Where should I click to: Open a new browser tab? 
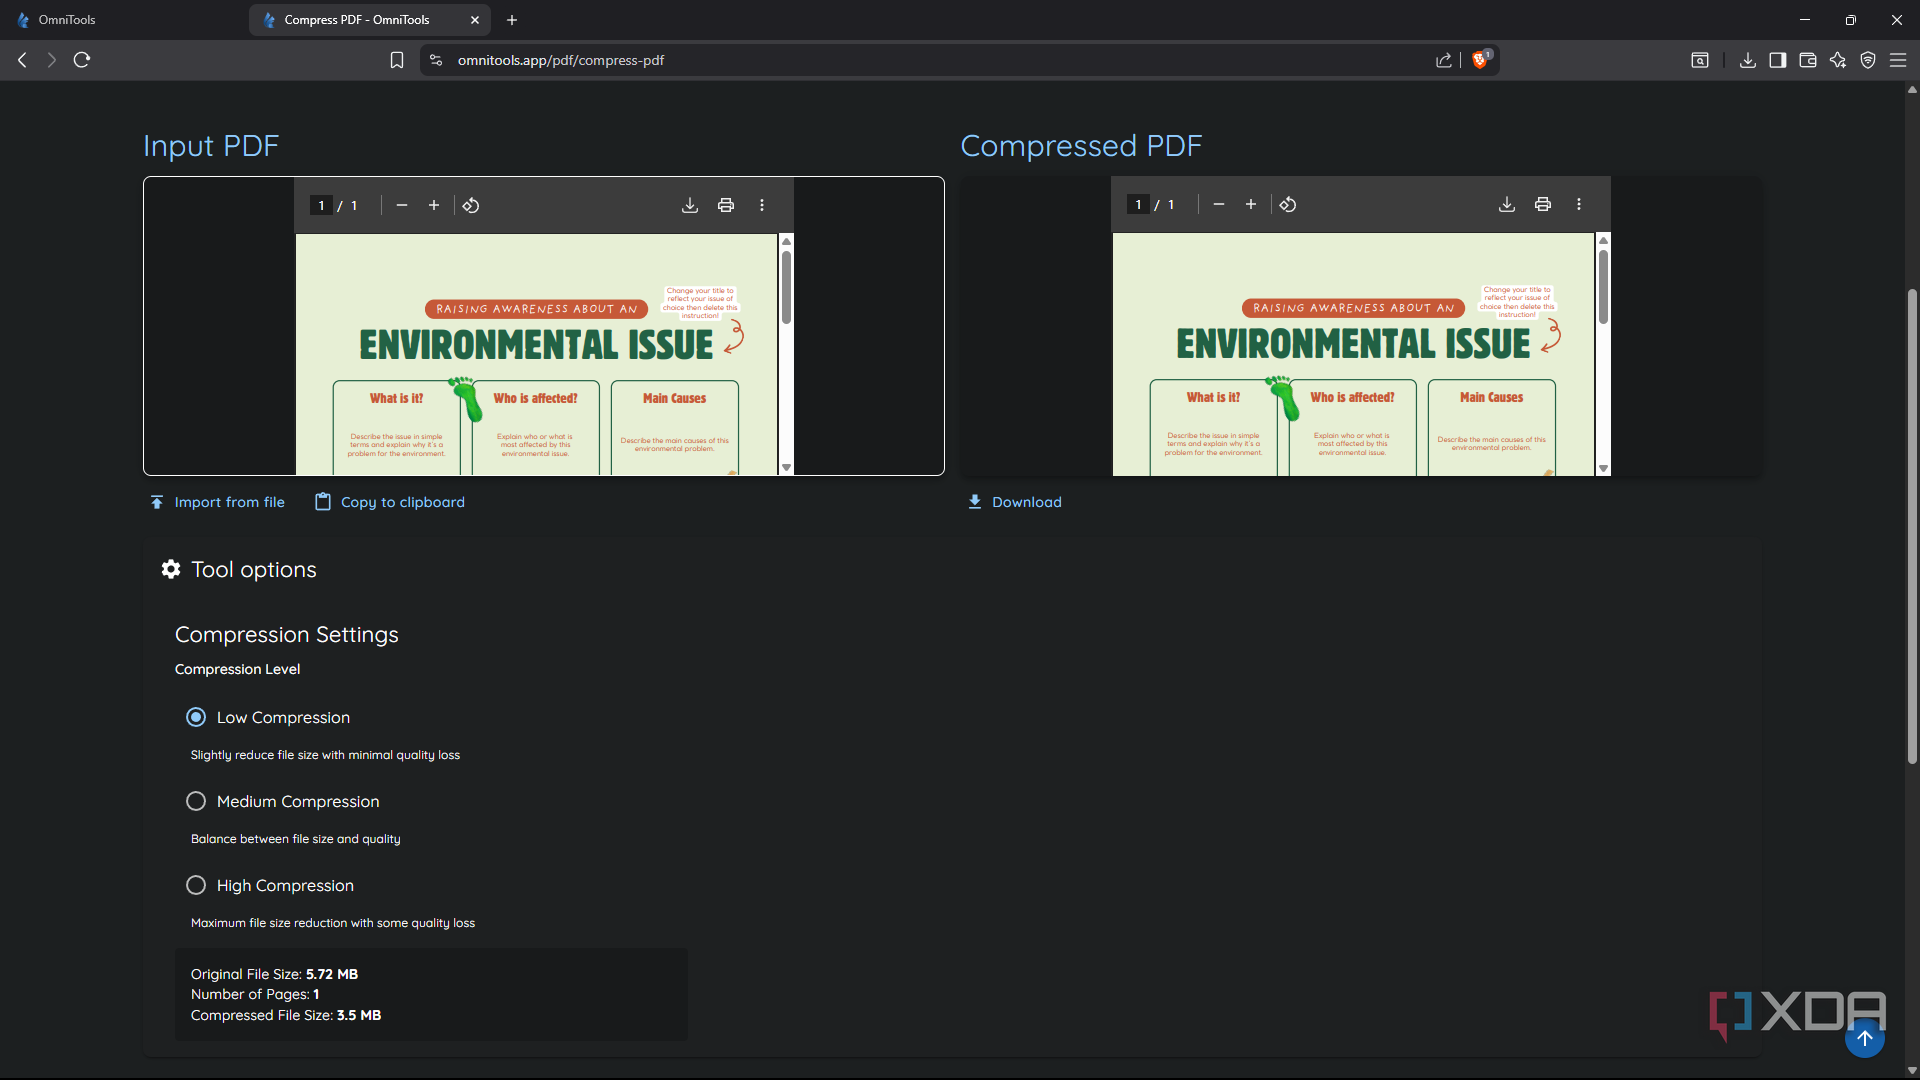512,20
